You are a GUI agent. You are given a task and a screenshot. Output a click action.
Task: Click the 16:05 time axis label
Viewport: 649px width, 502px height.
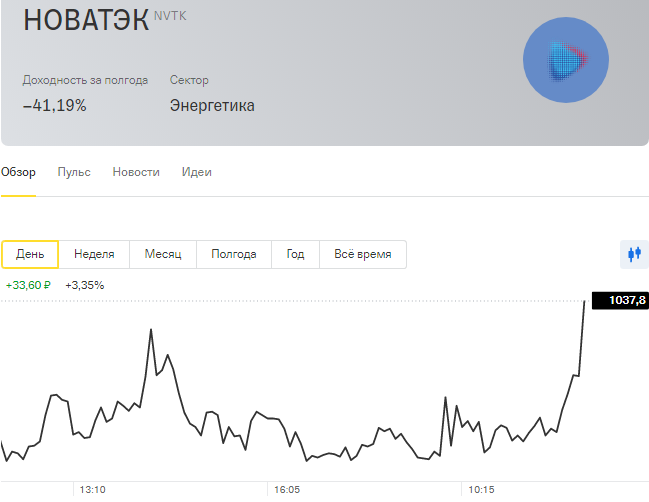pos(287,490)
